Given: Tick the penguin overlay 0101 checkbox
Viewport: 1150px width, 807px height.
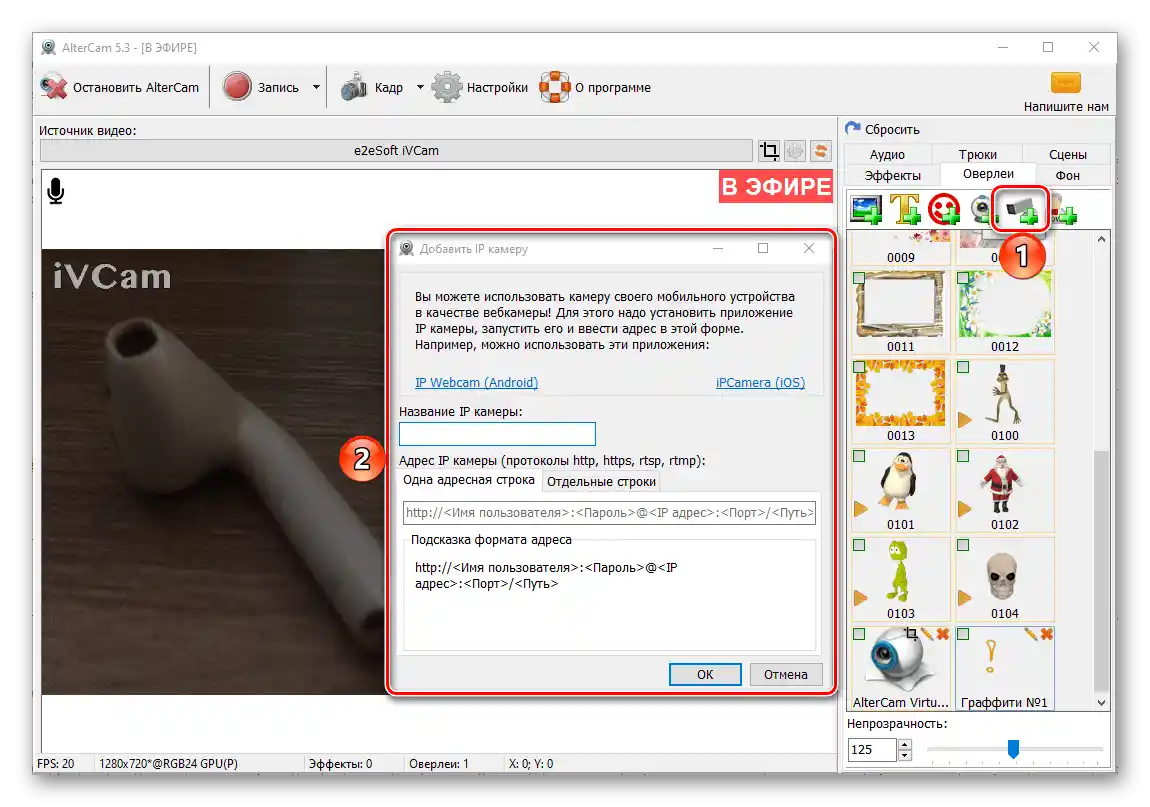Looking at the screenshot, I should pyautogui.click(x=860, y=456).
